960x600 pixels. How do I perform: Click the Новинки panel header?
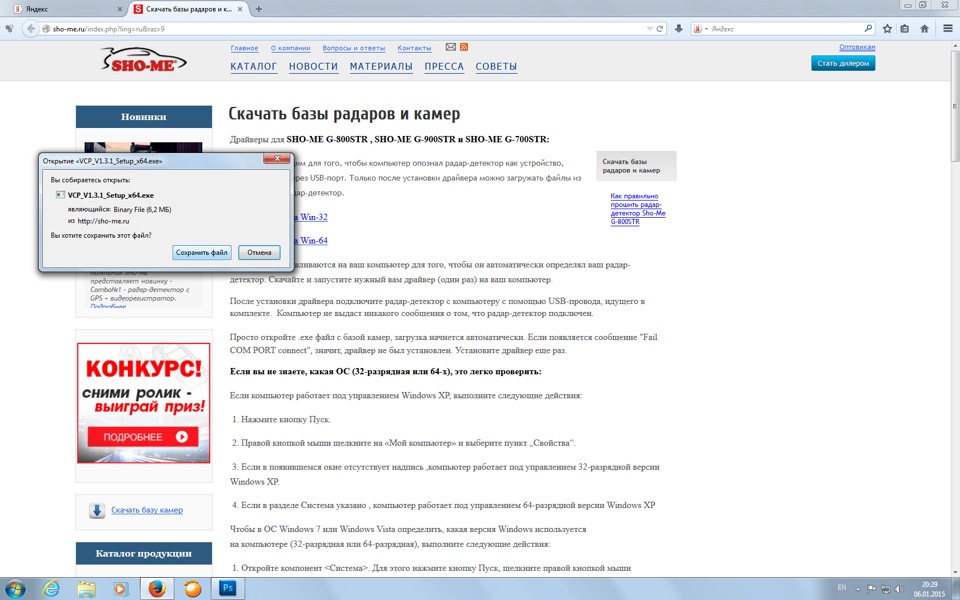tap(144, 116)
